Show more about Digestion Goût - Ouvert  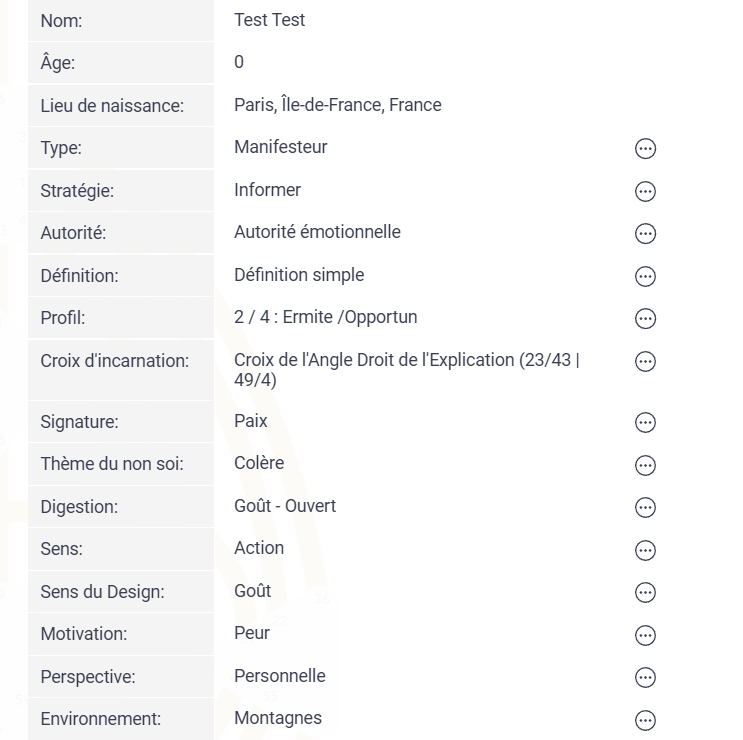click(645, 507)
